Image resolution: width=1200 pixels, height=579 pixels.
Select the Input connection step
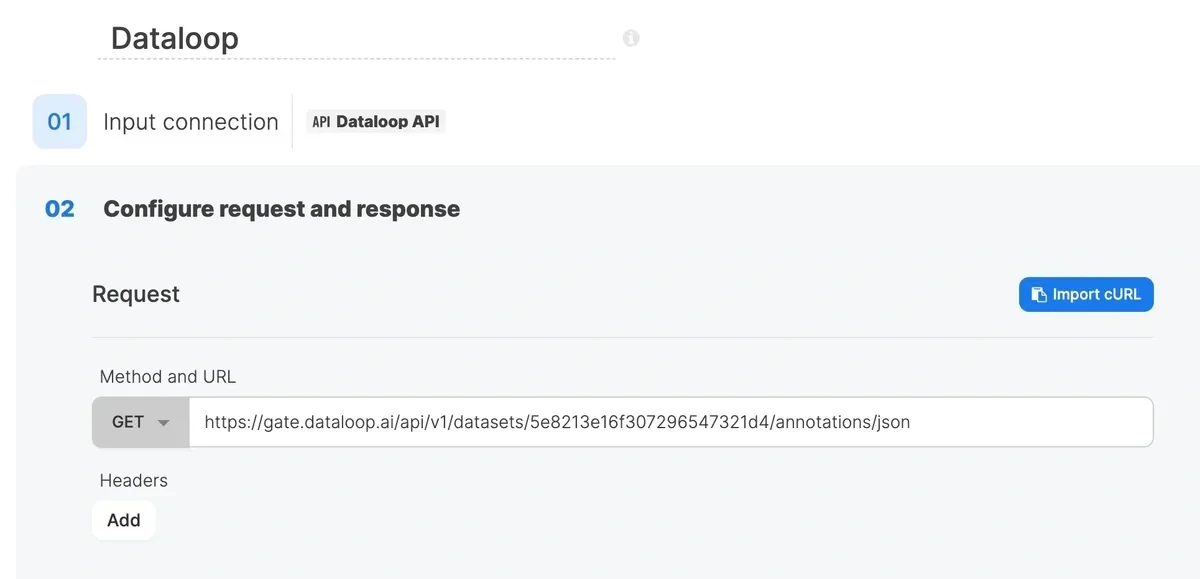coord(190,121)
